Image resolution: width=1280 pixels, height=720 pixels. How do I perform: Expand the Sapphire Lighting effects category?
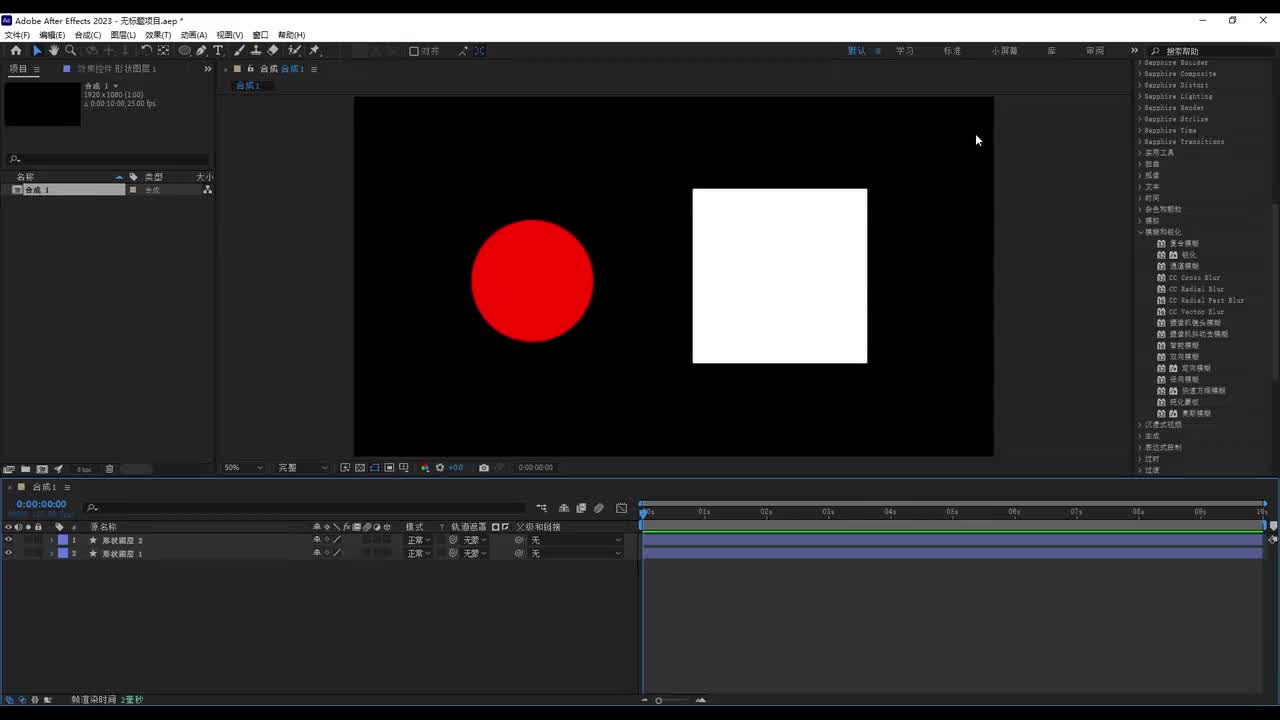1140,96
